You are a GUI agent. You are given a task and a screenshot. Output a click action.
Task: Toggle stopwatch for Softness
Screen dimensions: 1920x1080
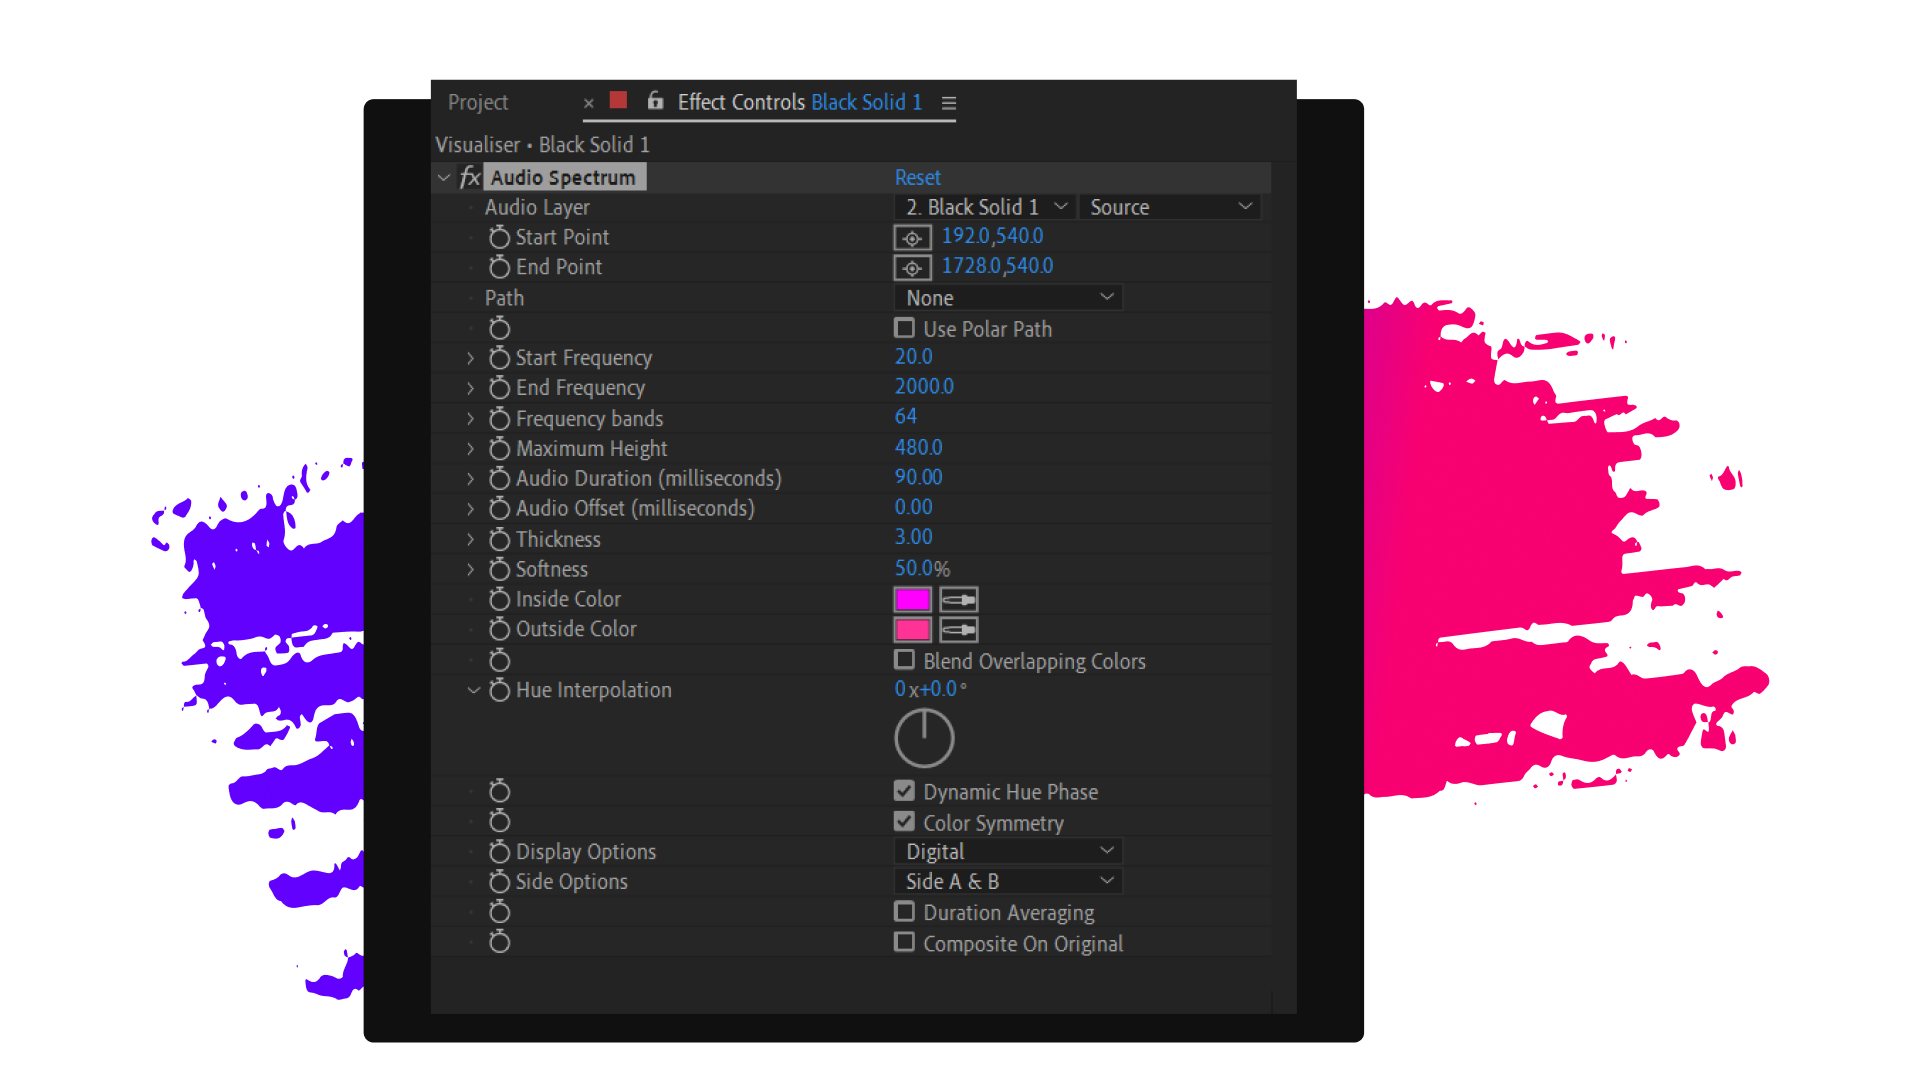click(499, 569)
